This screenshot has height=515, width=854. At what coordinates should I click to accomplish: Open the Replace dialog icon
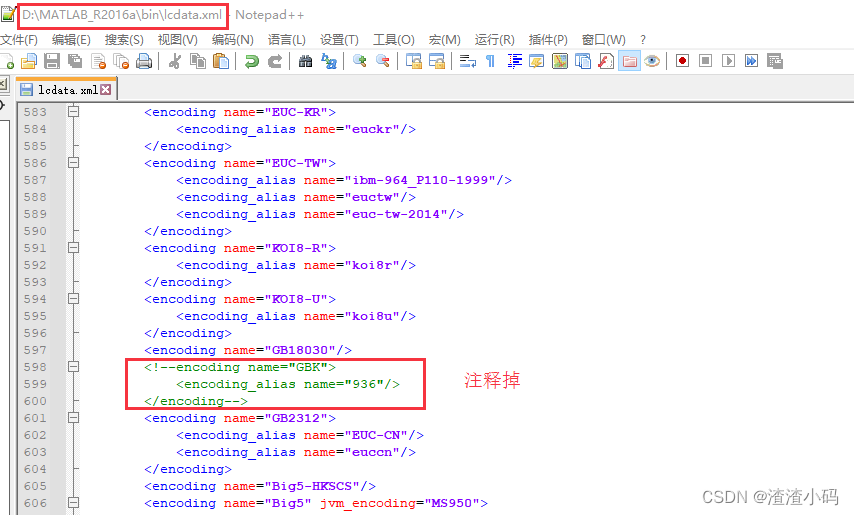[x=328, y=61]
